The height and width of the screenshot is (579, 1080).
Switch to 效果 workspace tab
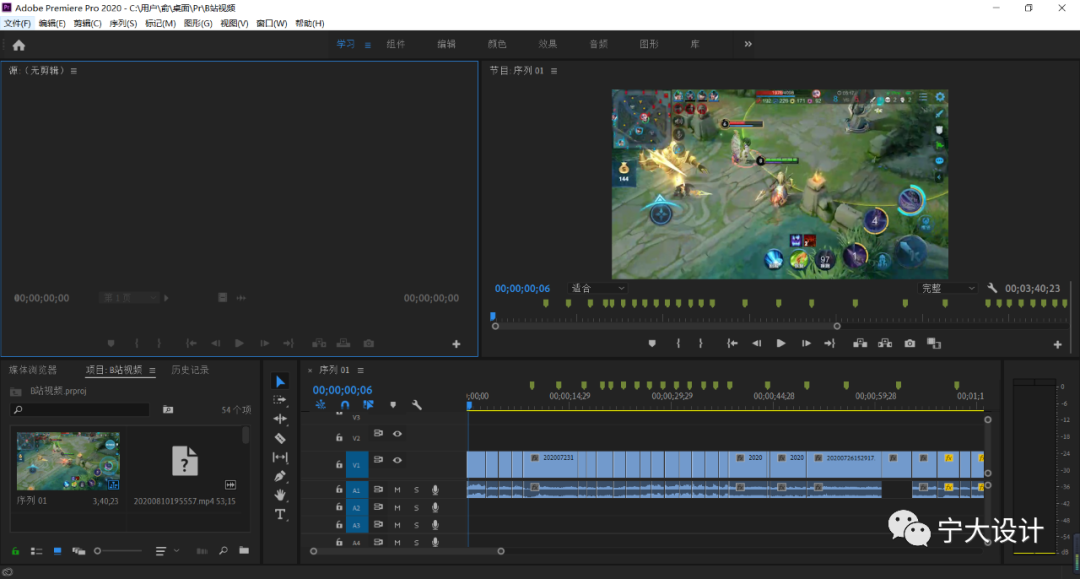548,44
